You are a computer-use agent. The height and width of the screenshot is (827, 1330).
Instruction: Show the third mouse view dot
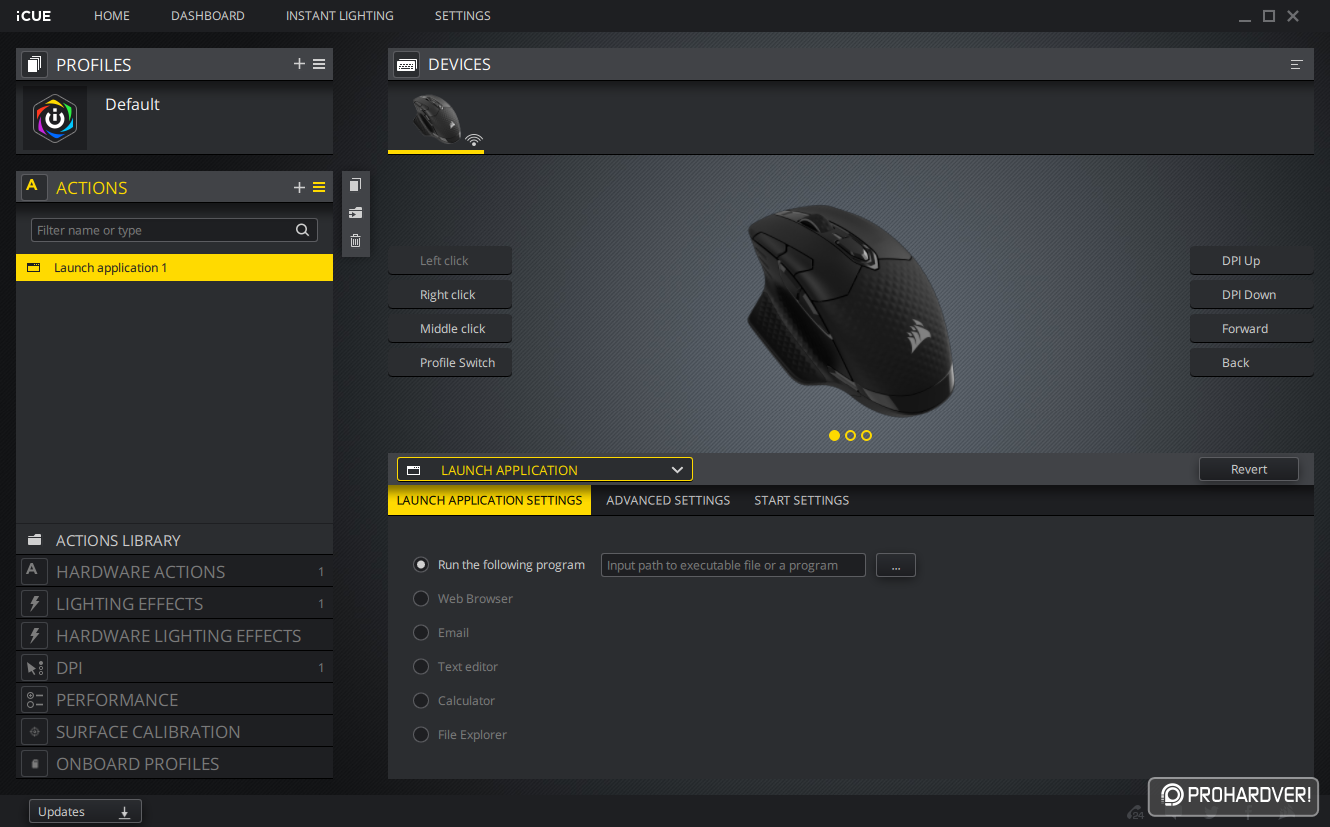pos(866,435)
